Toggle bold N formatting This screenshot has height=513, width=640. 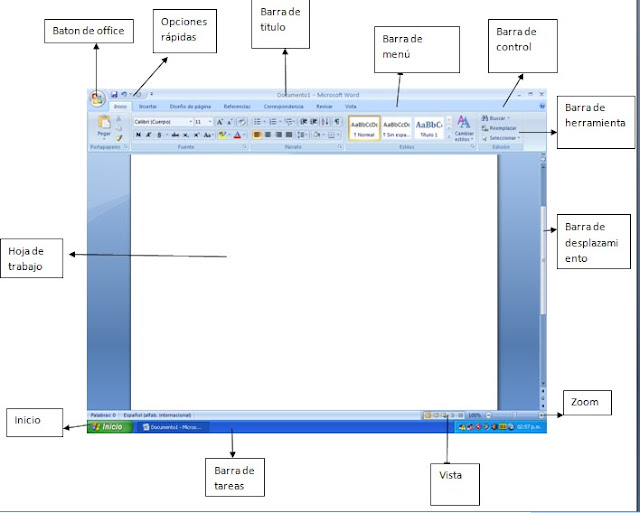(138, 135)
